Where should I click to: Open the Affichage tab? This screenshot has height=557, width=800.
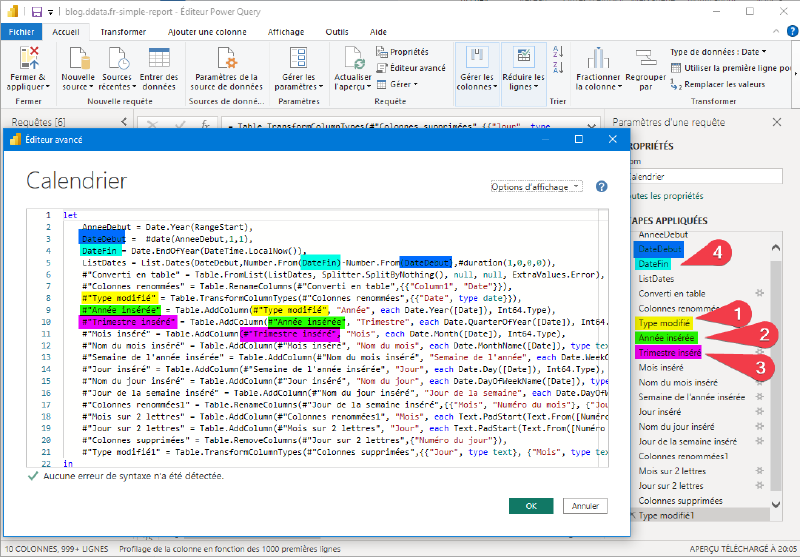click(286, 32)
